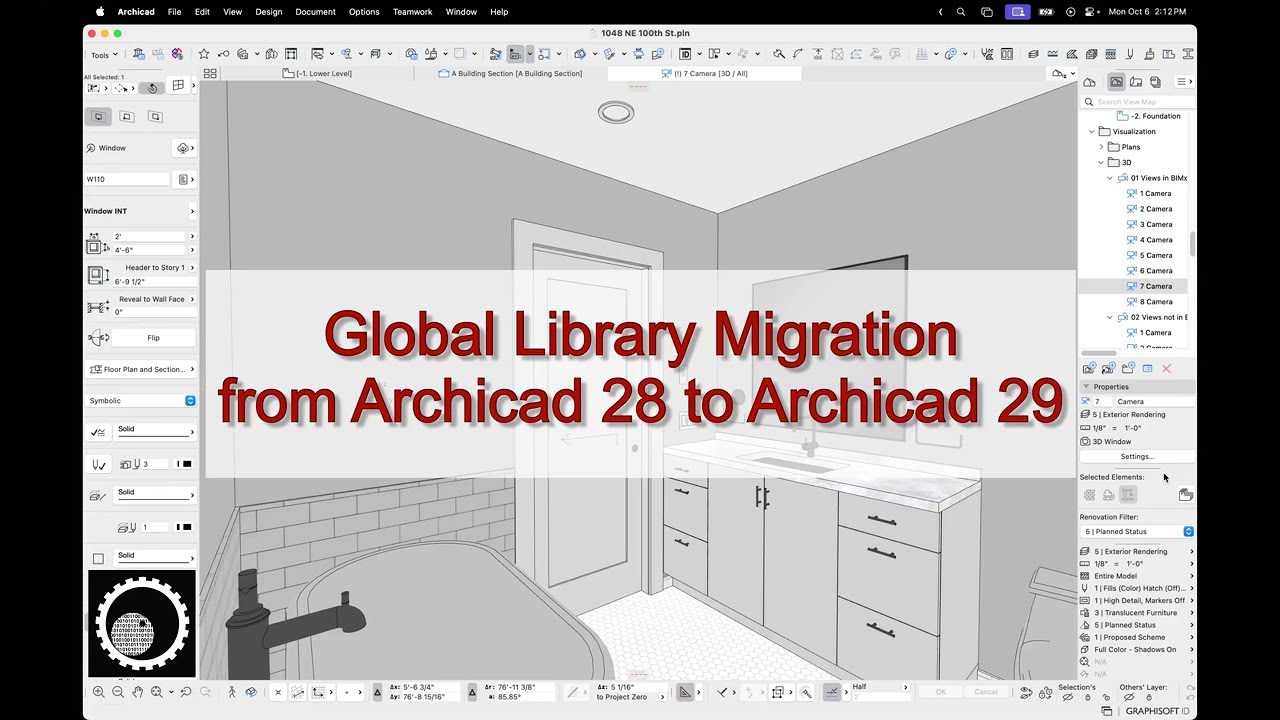
Task: Click the Layout Book icon in Navigator
Action: [x=1137, y=82]
